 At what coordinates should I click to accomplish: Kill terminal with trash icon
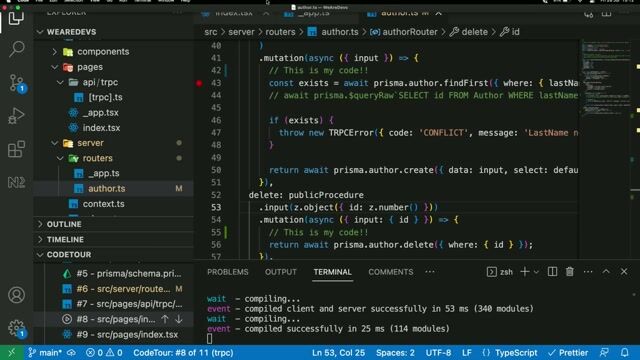(x=570, y=272)
